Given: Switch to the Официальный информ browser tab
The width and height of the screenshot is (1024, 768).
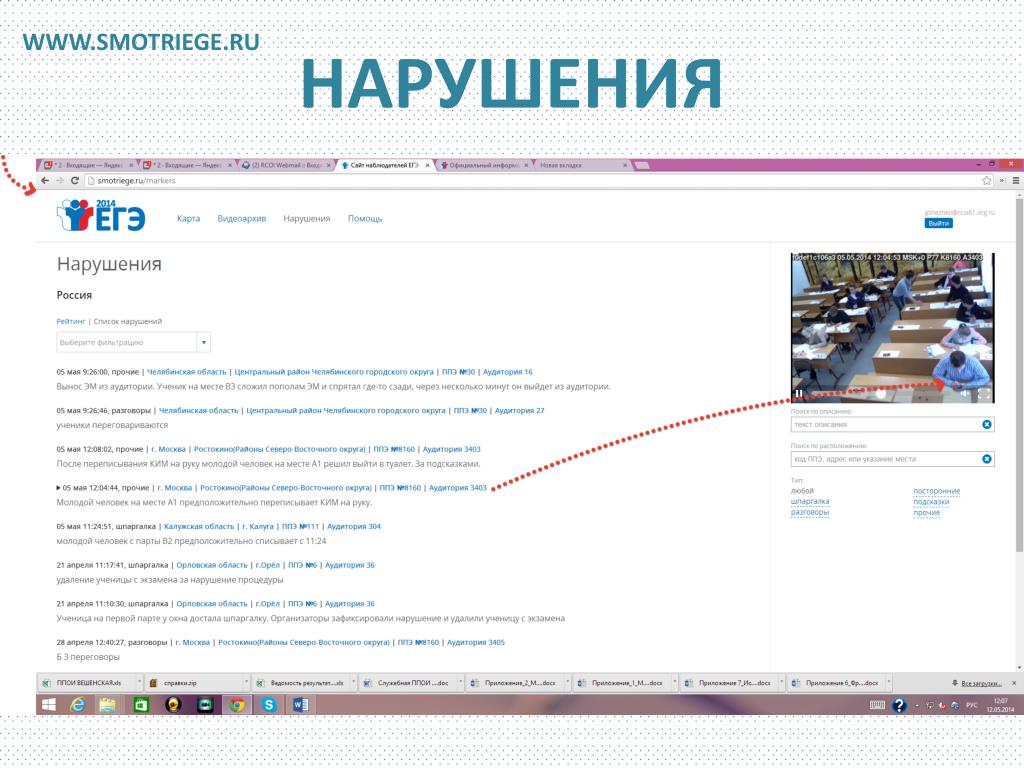Looking at the screenshot, I should pyautogui.click(x=483, y=165).
